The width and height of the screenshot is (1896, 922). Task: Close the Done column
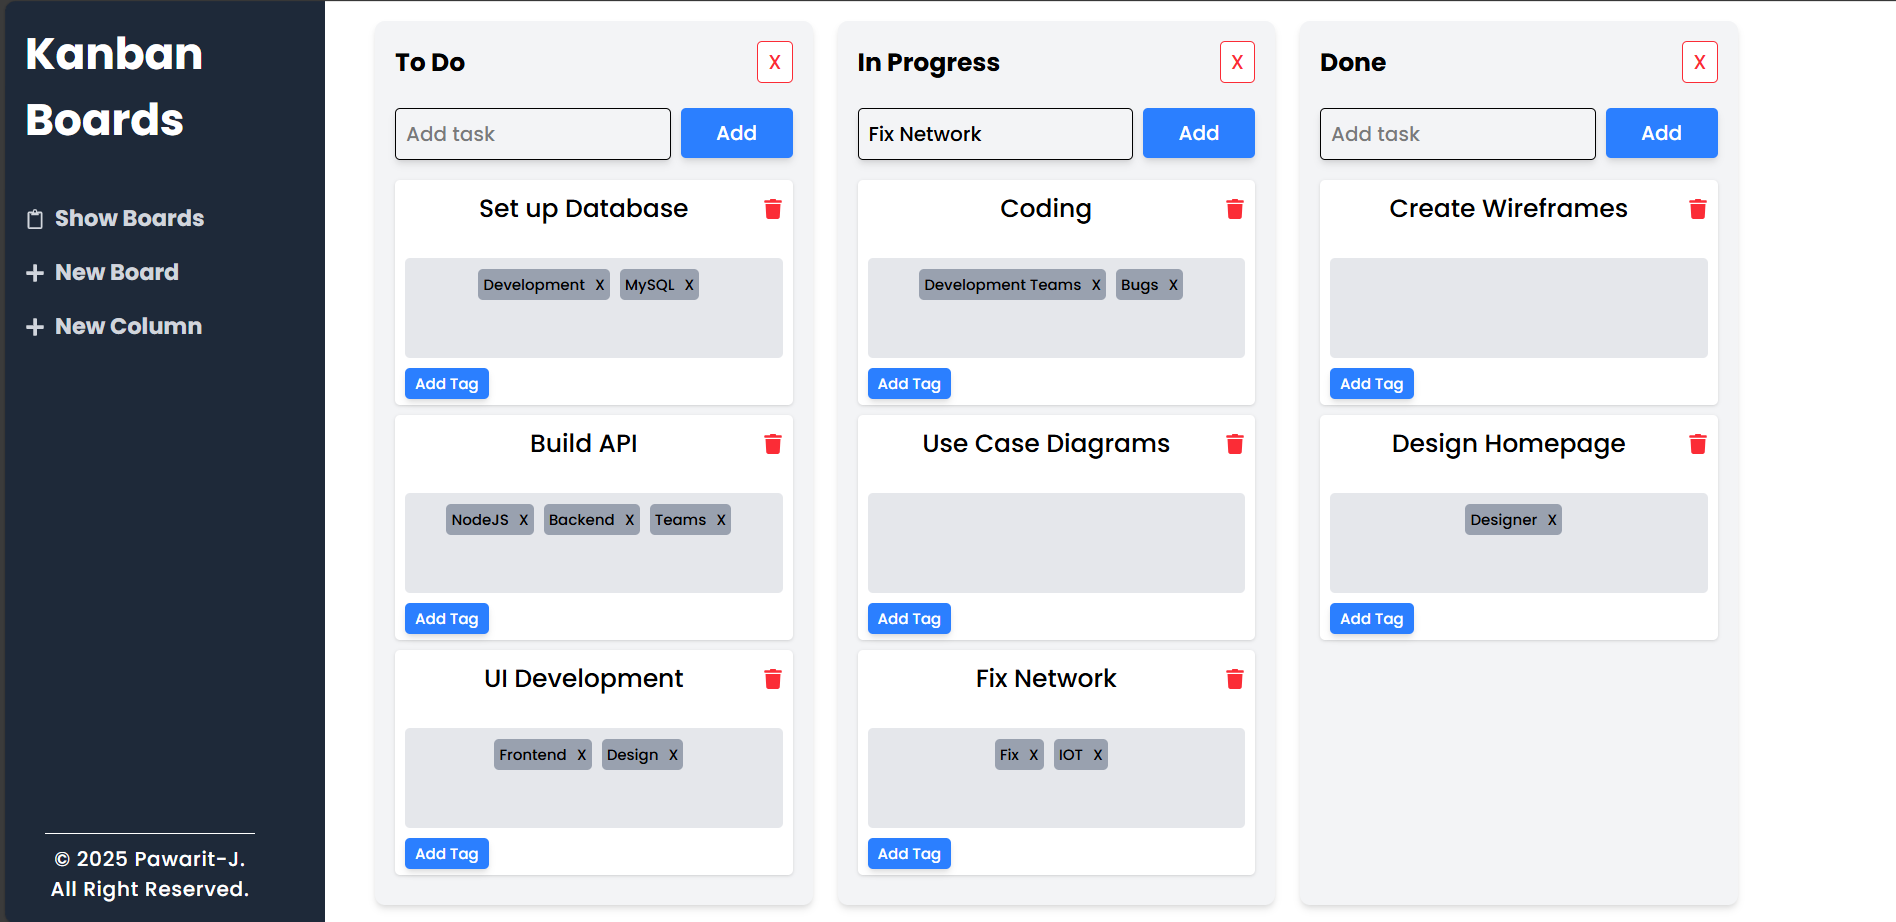1699,62
